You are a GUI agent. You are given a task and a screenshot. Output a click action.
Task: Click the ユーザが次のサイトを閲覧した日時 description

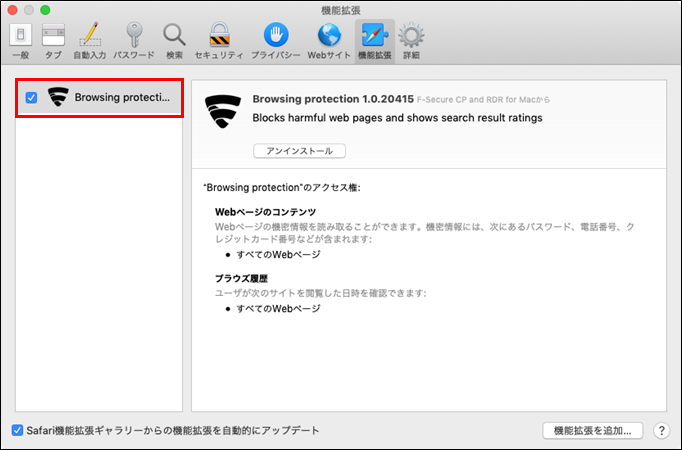321,293
